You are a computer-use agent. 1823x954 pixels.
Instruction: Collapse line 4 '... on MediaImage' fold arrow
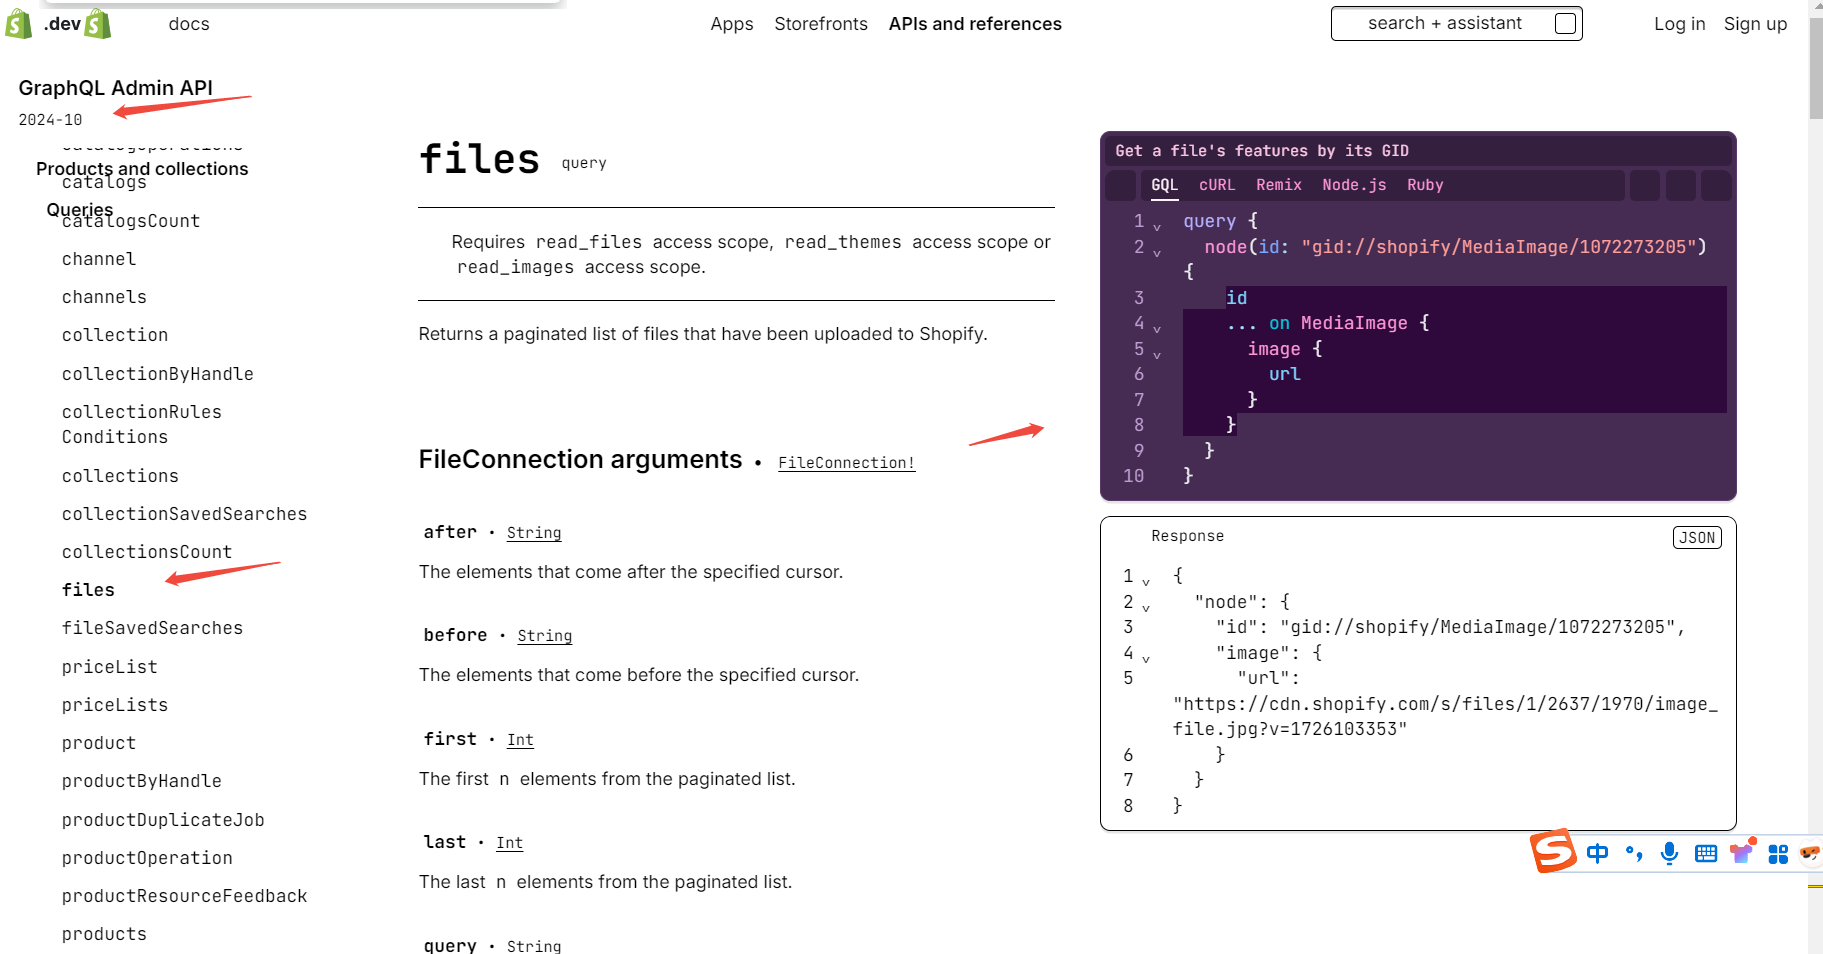pyautogui.click(x=1157, y=328)
